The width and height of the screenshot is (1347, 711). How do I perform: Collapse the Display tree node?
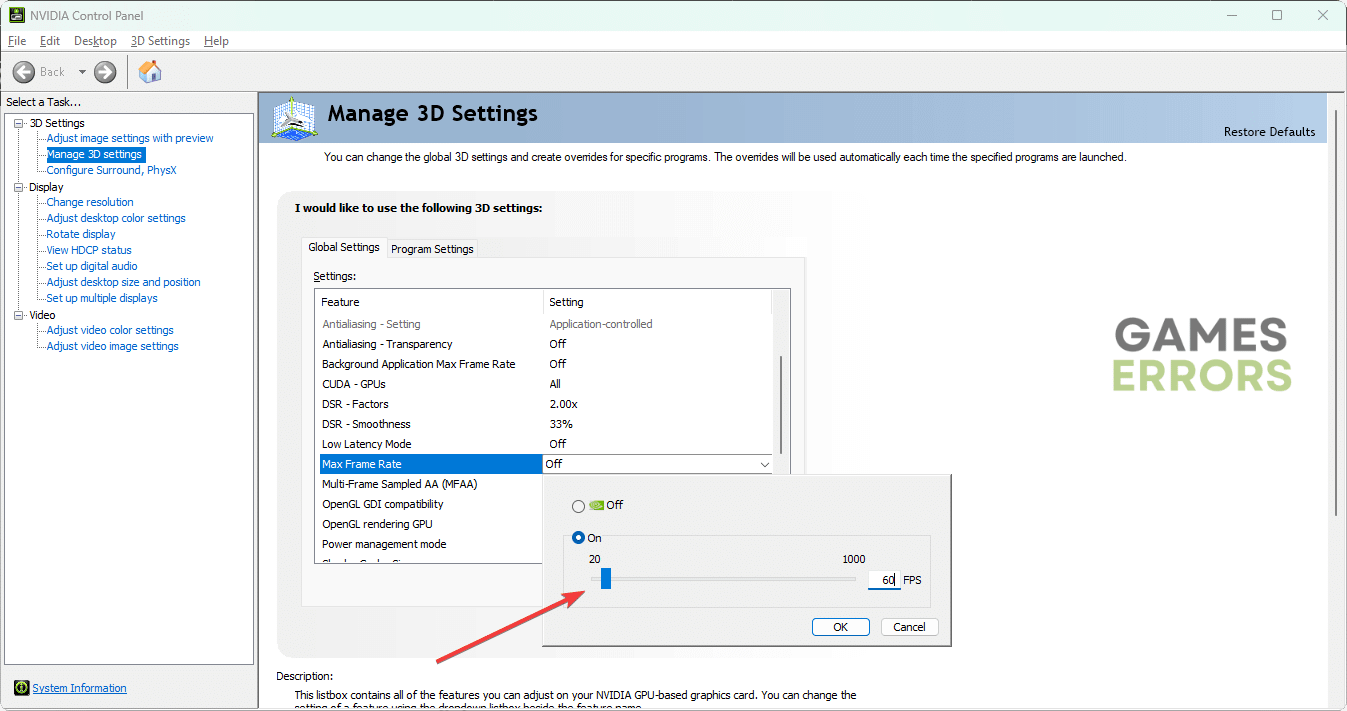18,187
